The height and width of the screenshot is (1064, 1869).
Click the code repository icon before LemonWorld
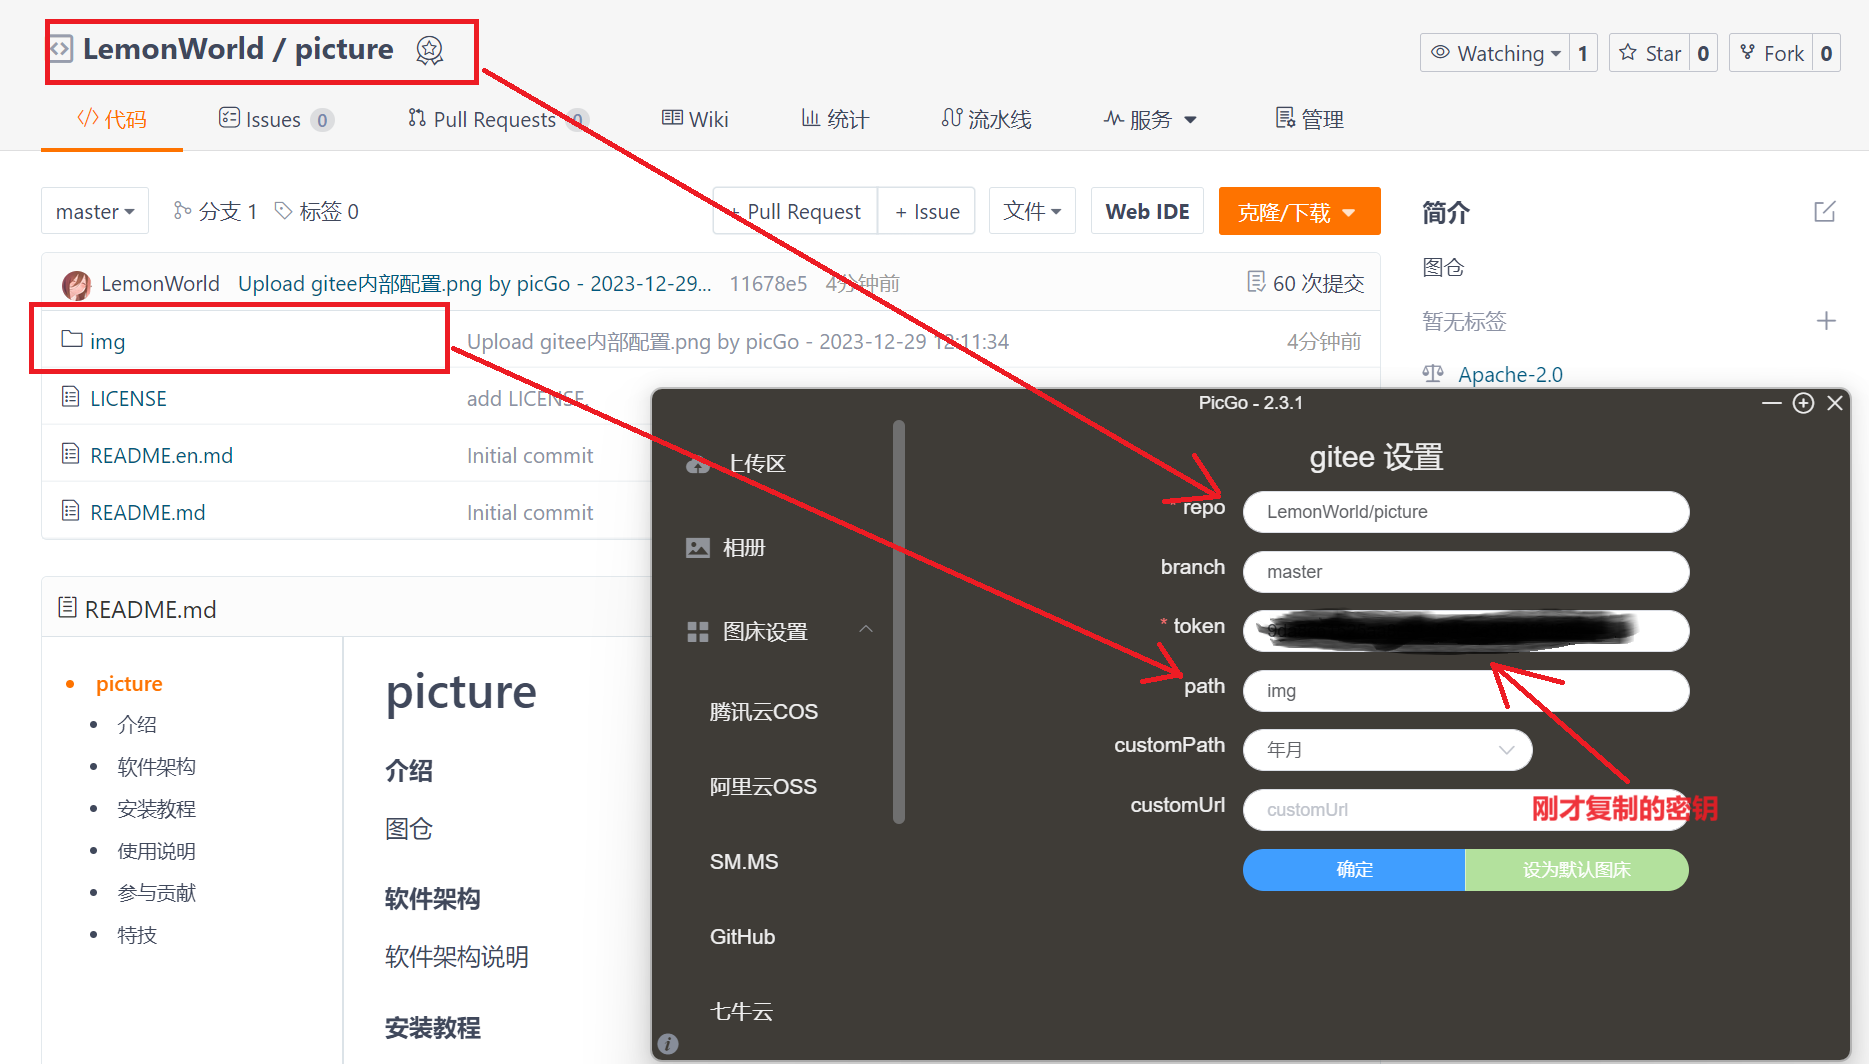coord(61,48)
